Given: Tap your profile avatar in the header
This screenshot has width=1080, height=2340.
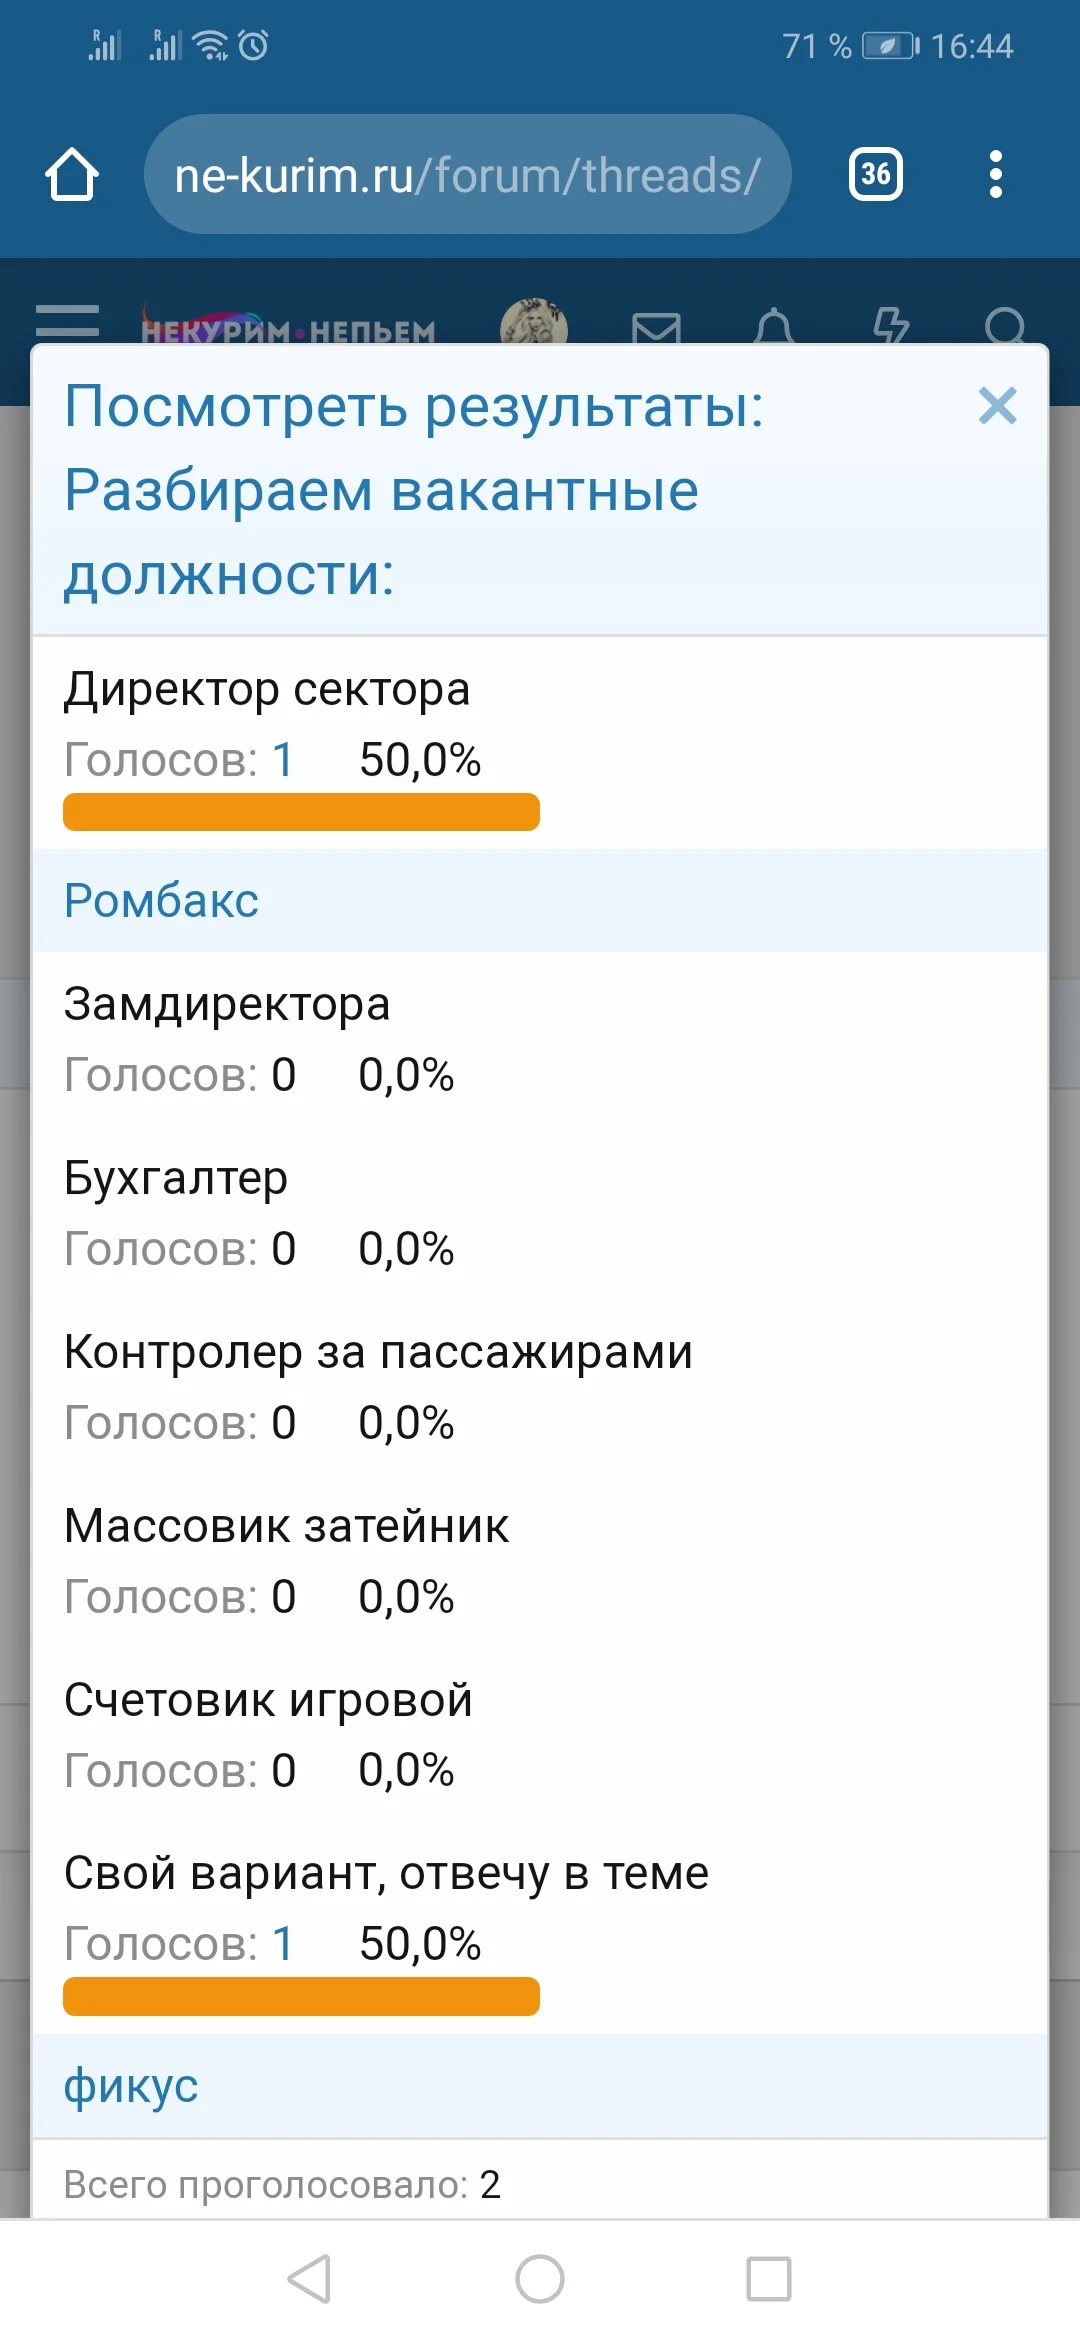Looking at the screenshot, I should pyautogui.click(x=535, y=322).
